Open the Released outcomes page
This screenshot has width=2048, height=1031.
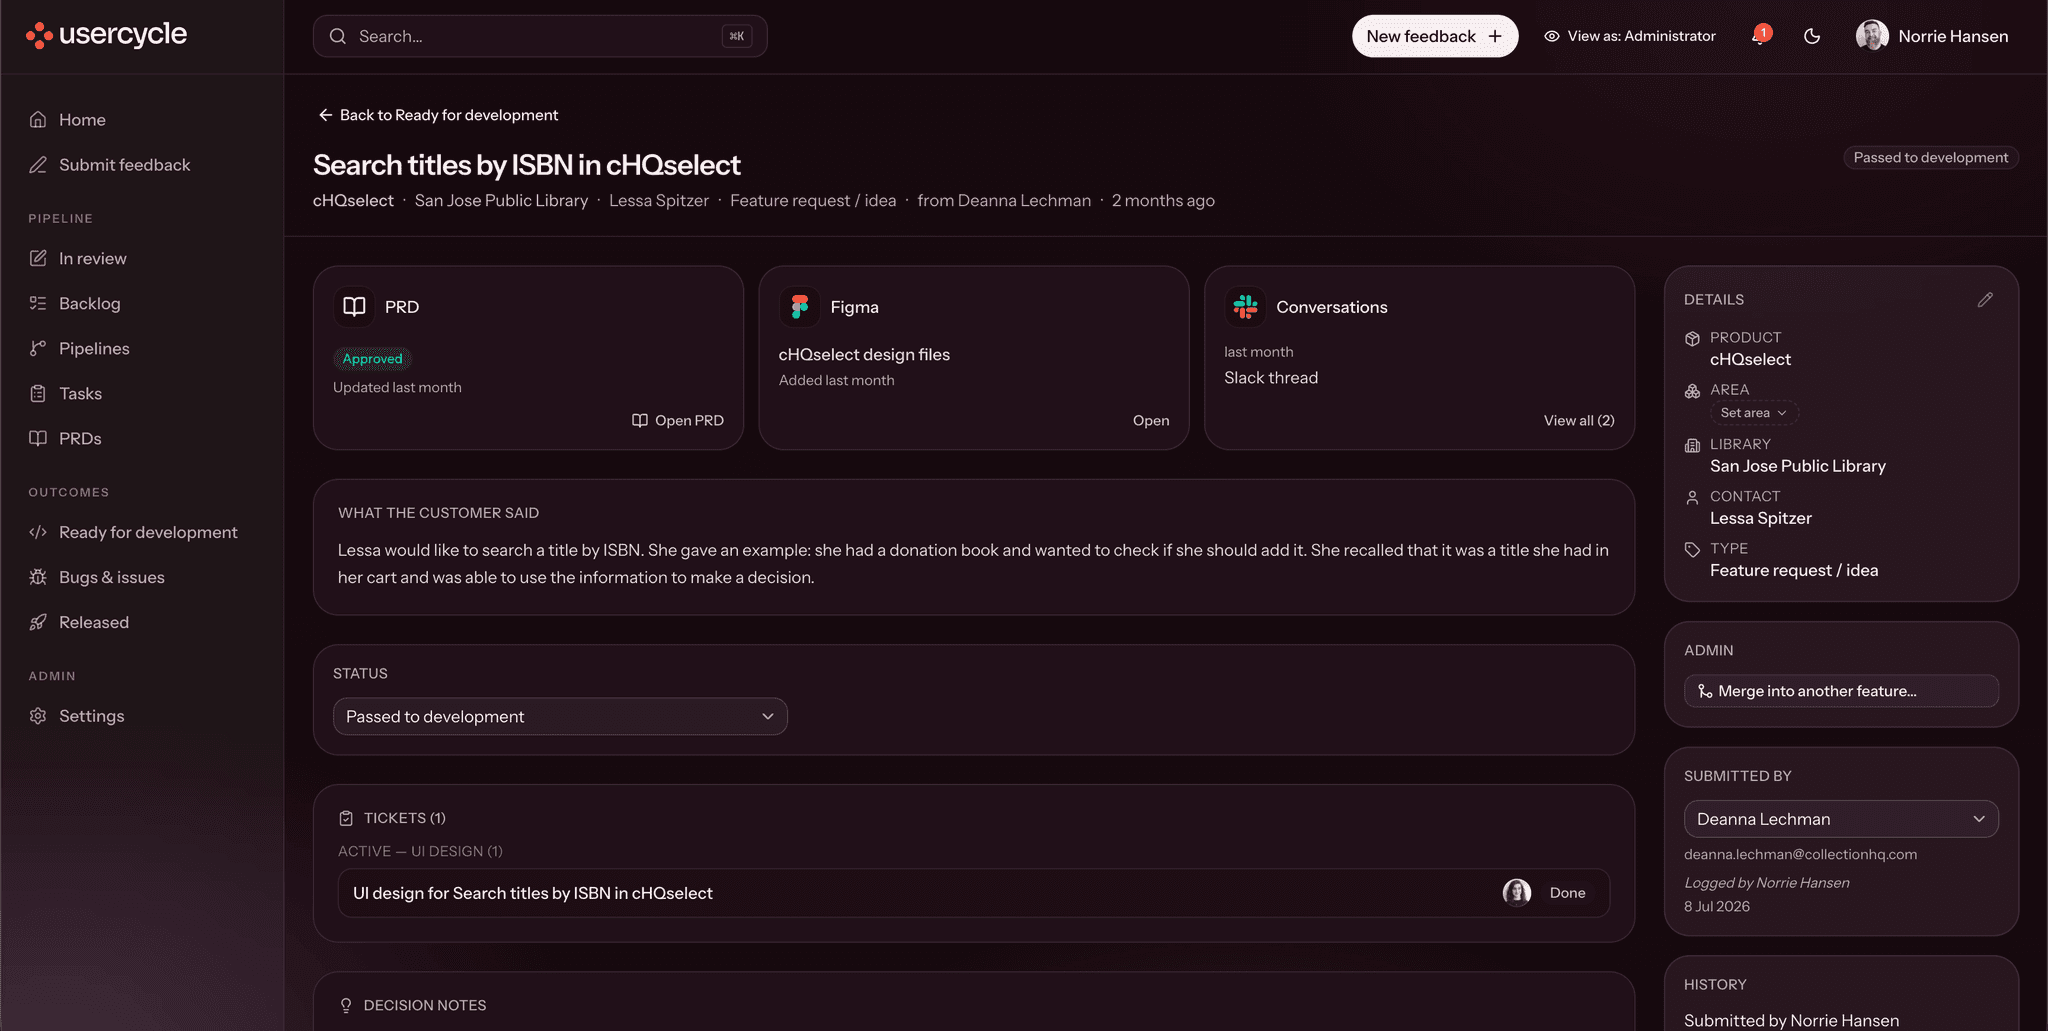142,623
